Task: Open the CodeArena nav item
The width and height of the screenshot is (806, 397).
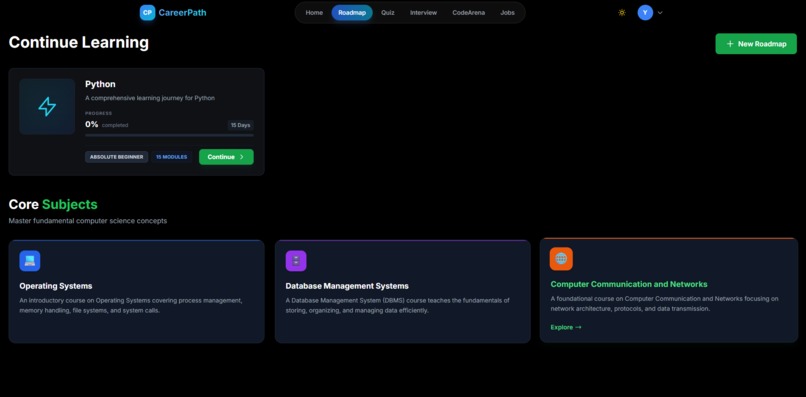Action: click(468, 13)
